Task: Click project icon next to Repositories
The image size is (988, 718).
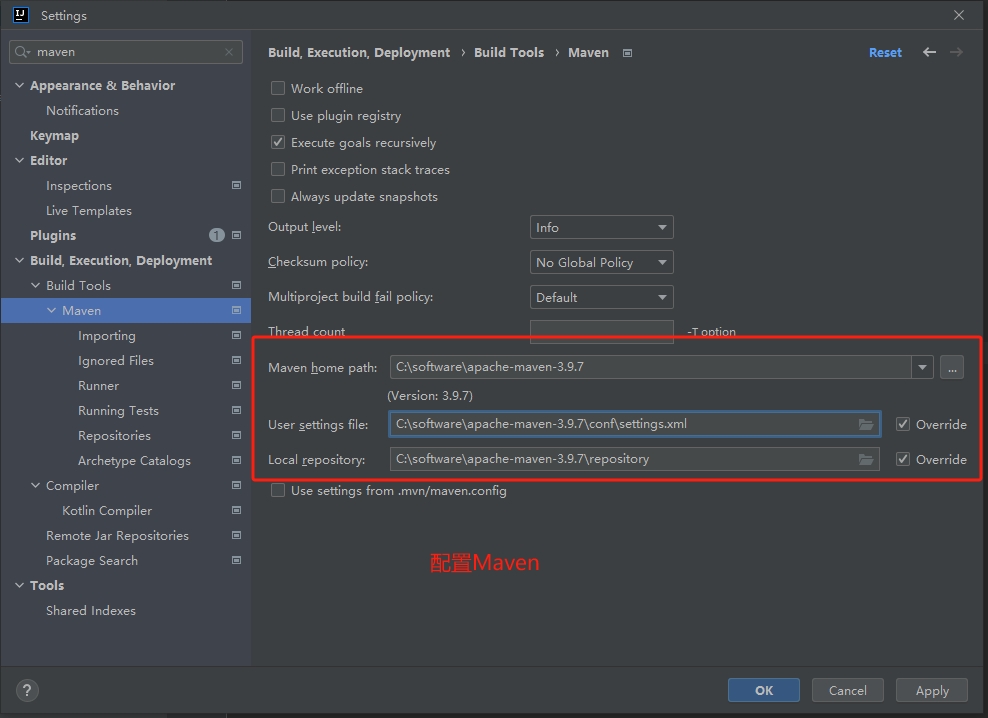Action: (x=236, y=436)
